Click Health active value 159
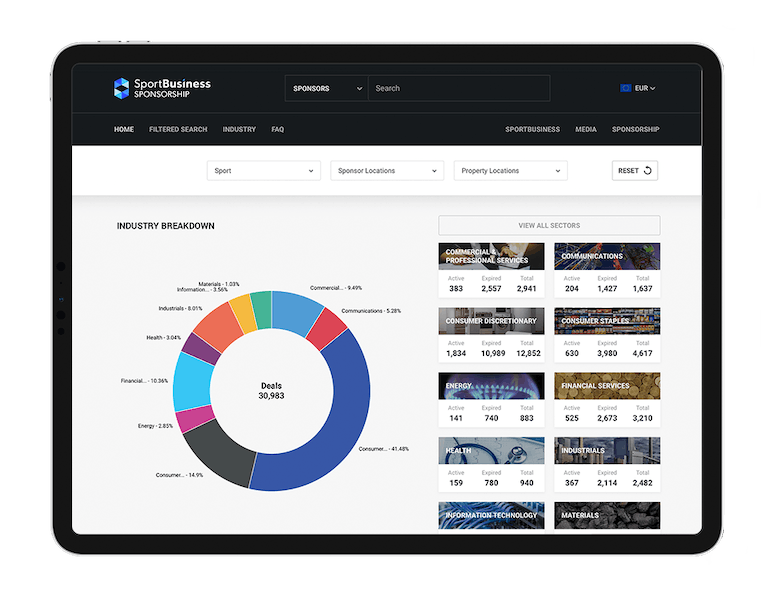 [x=456, y=483]
